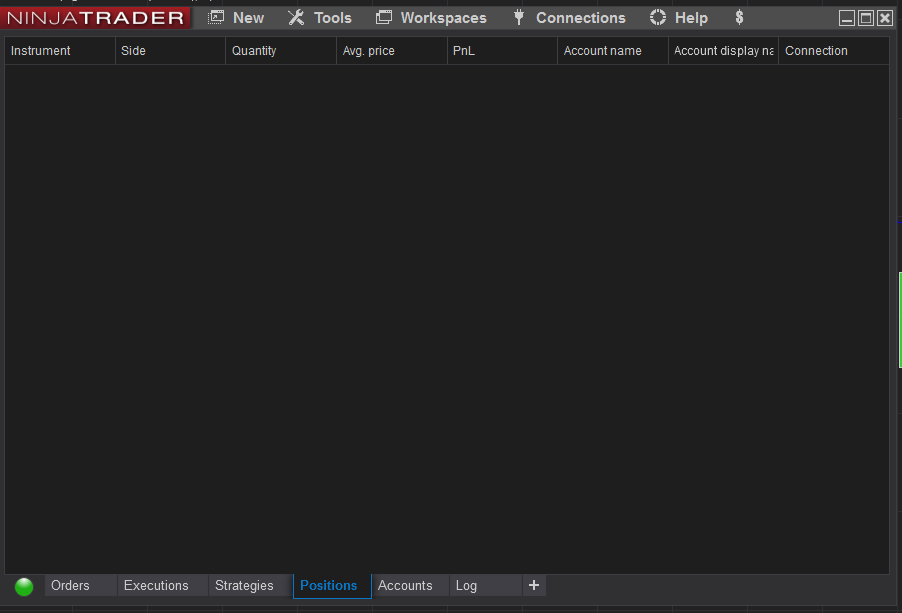Sort by PnL column header
Image resolution: width=902 pixels, height=613 pixels.
502,51
